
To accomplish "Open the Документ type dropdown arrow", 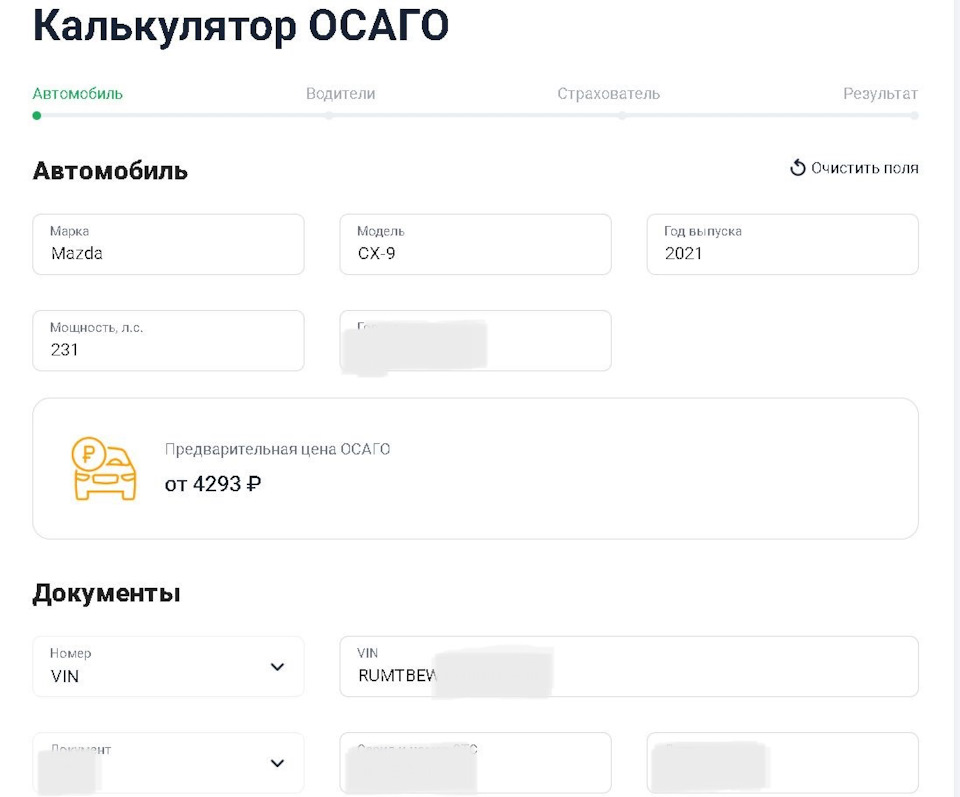I will pyautogui.click(x=278, y=763).
